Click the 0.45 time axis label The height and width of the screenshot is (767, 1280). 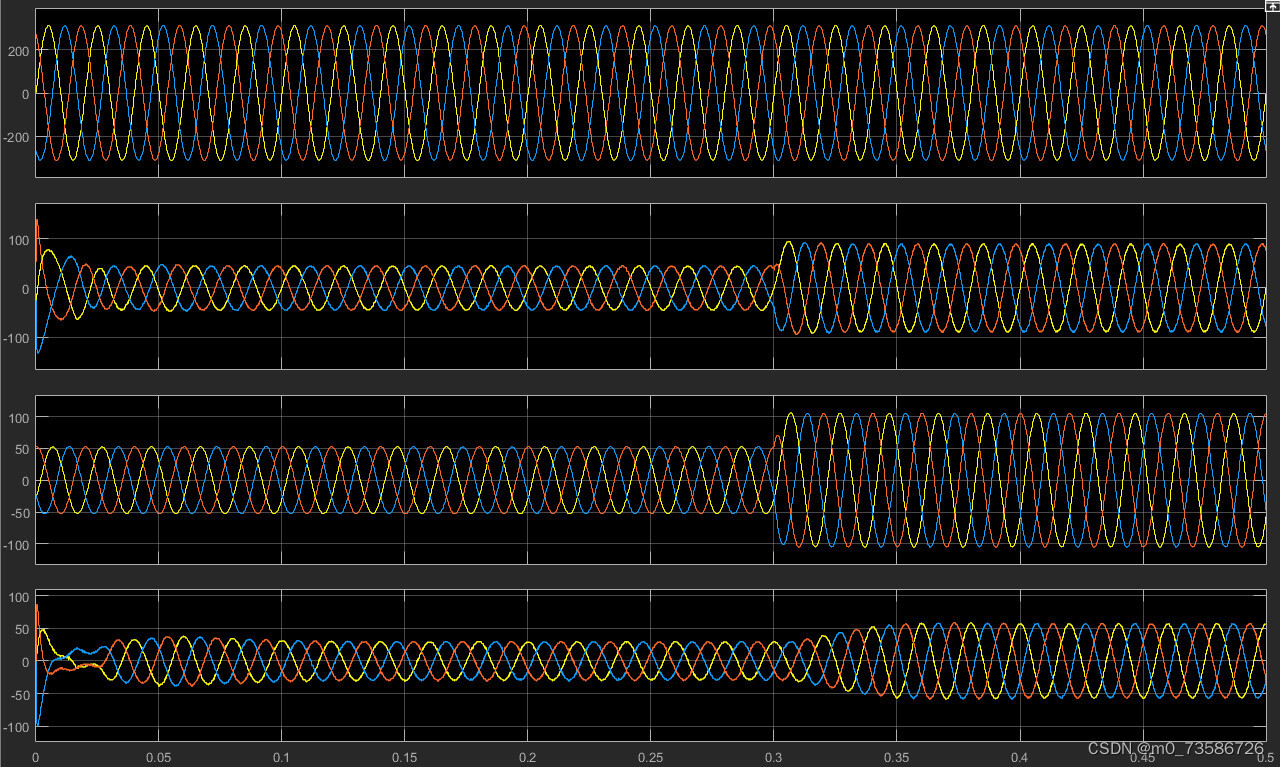(1143, 758)
